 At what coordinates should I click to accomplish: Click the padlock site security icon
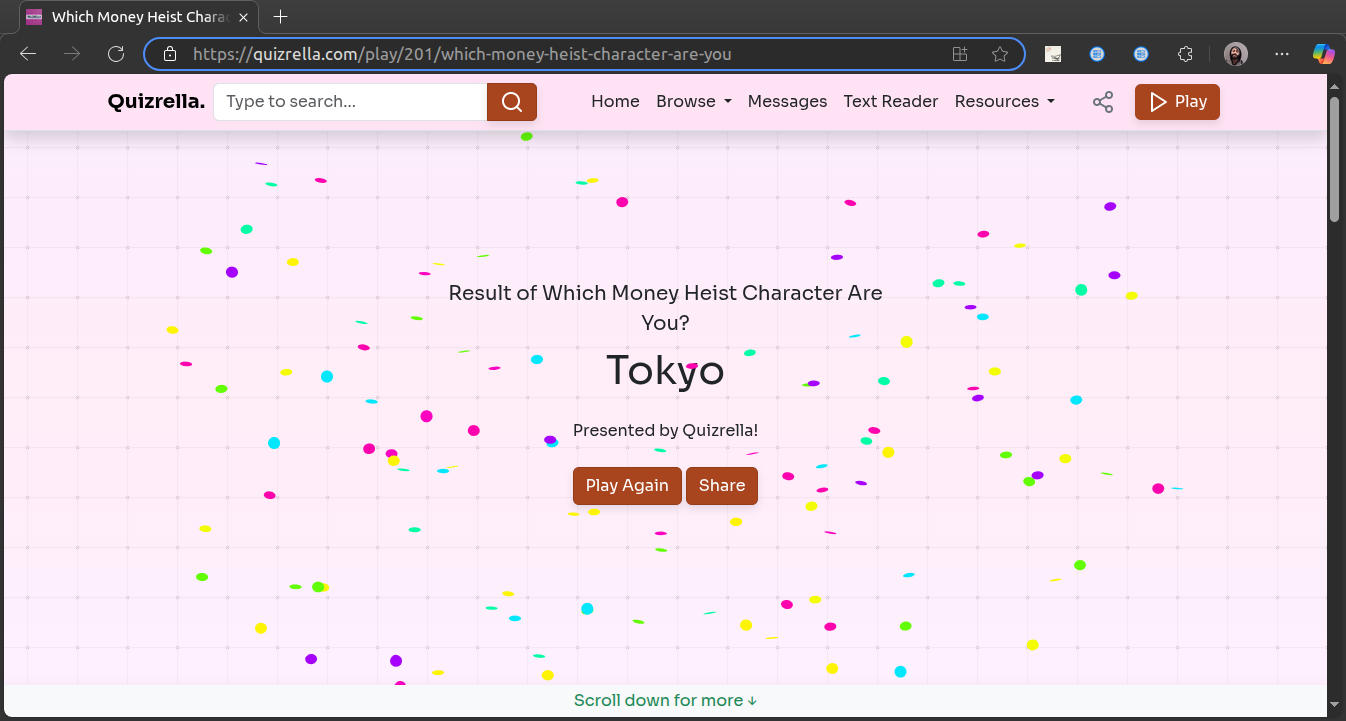tap(169, 54)
